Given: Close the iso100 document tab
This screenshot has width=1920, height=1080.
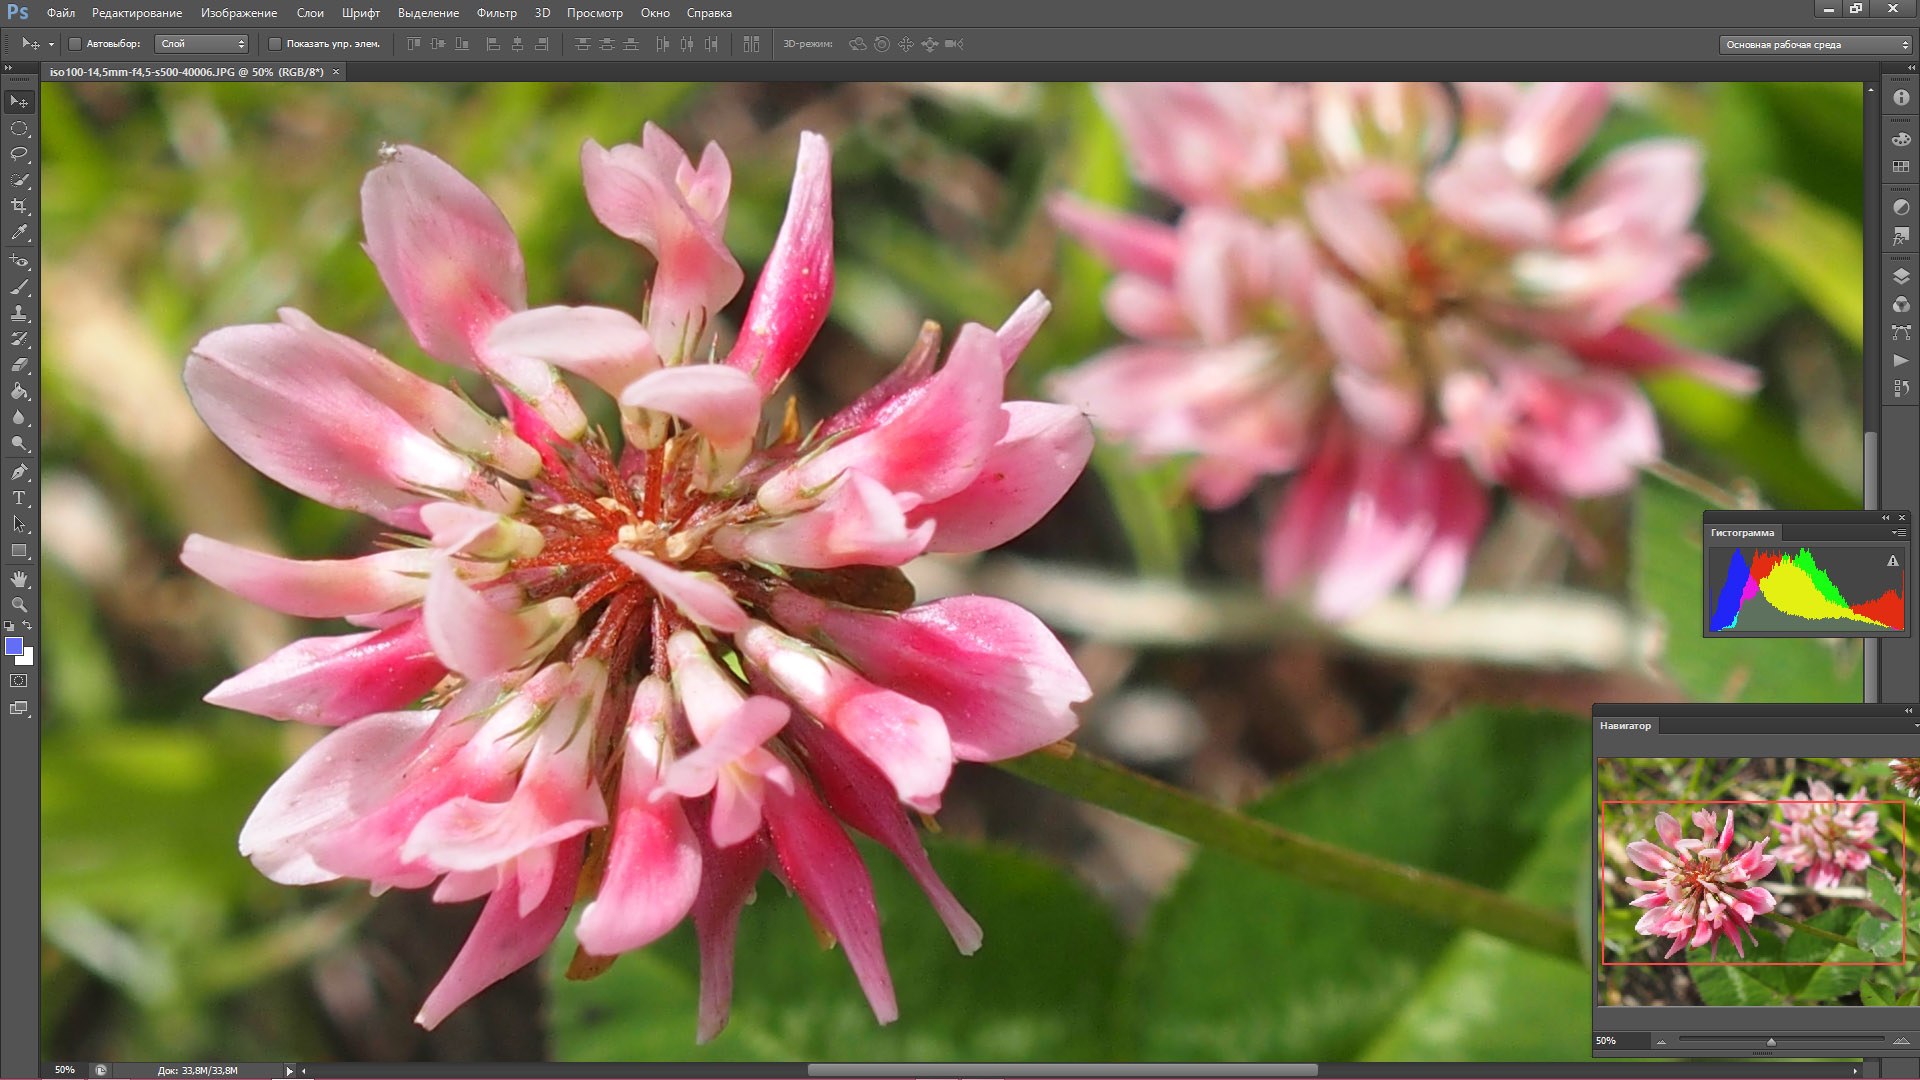Looking at the screenshot, I should coord(336,72).
